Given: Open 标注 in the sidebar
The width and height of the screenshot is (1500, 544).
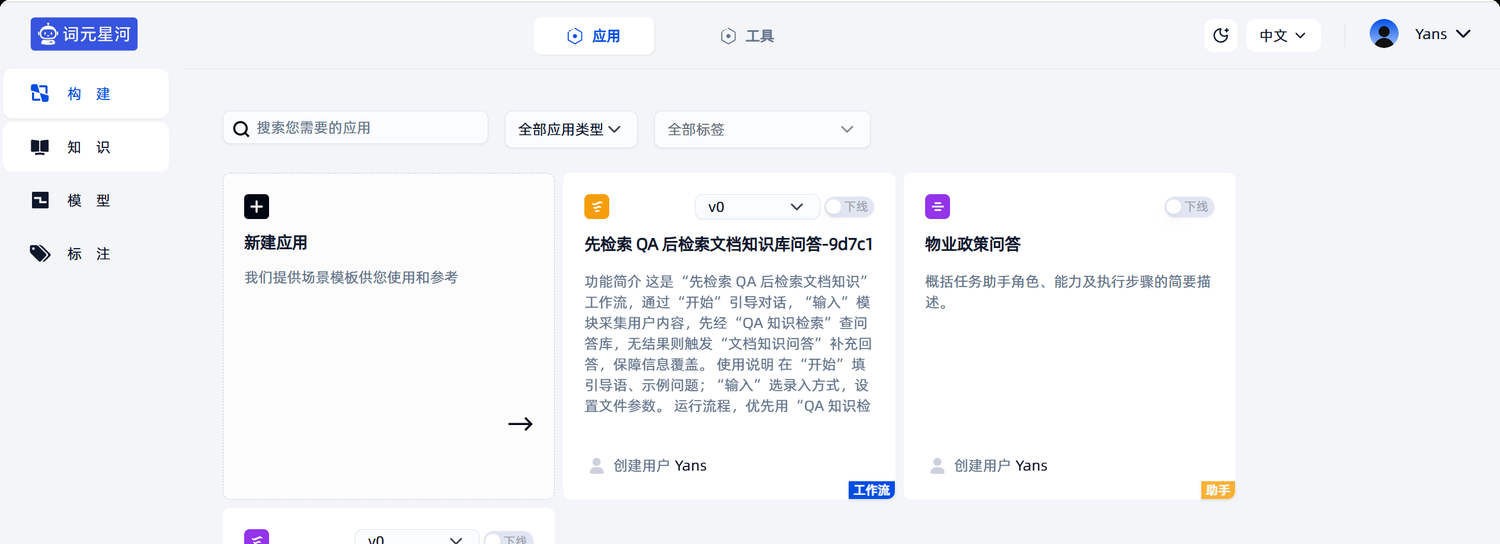Looking at the screenshot, I should 86,254.
